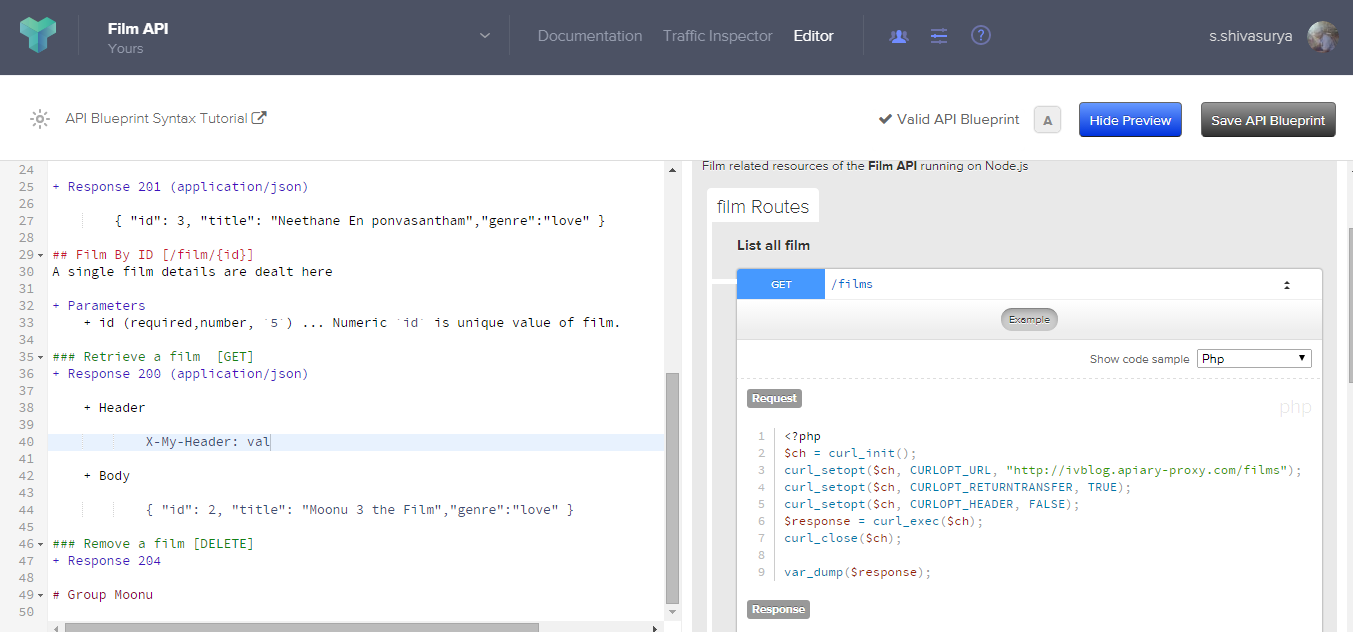Click the s.shivasurya username
The image size is (1353, 632).
tap(1250, 36)
